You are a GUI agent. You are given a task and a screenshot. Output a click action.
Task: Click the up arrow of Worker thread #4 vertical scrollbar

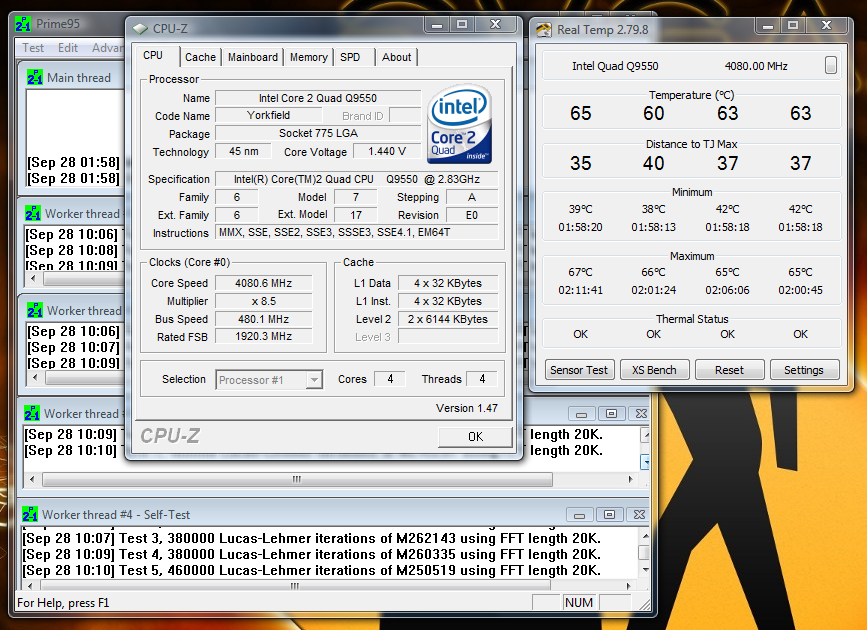(x=644, y=535)
